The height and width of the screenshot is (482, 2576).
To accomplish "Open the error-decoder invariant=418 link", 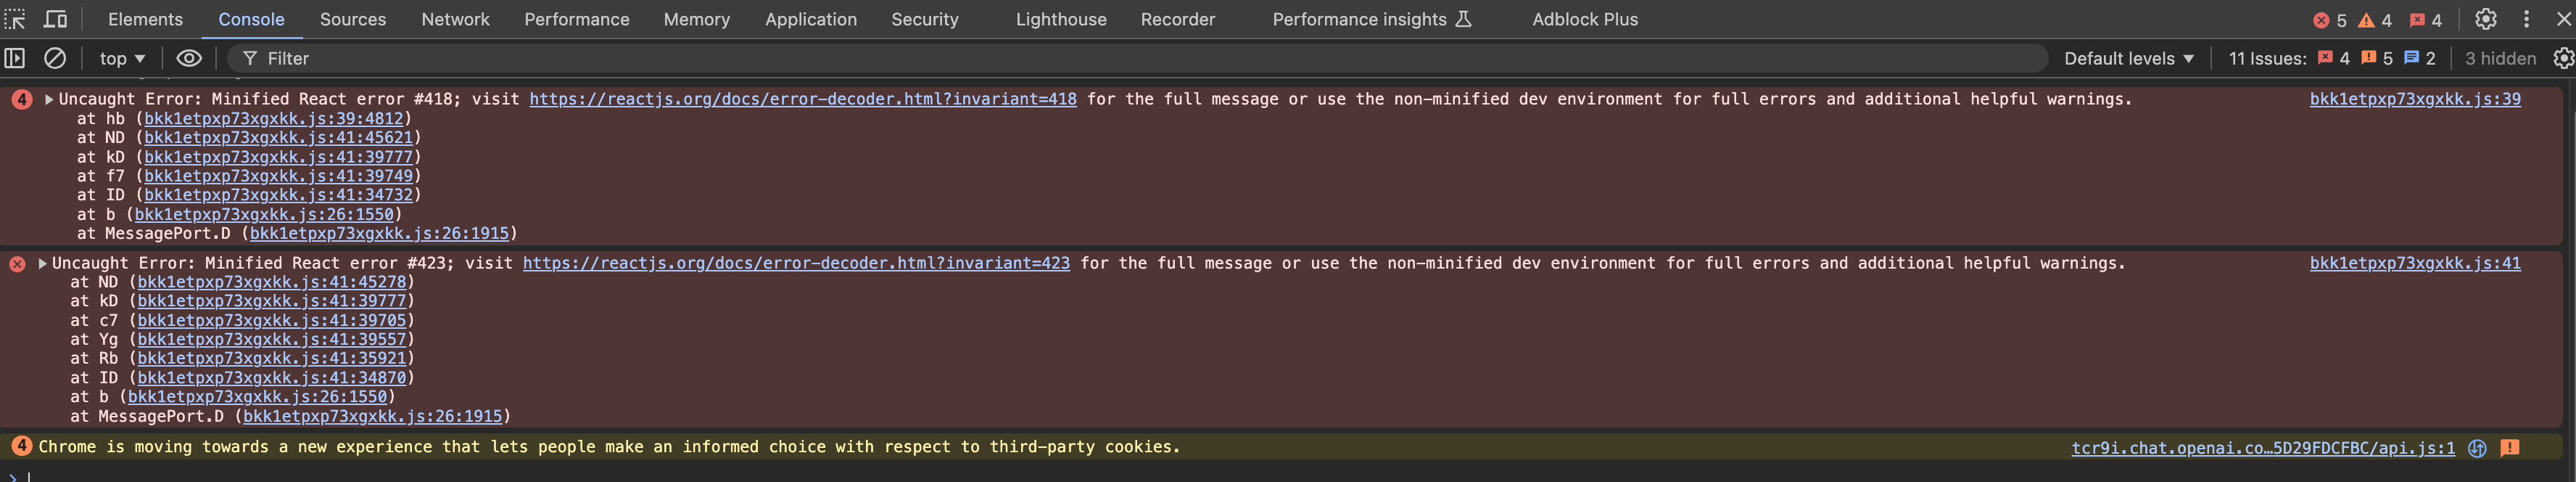I will pyautogui.click(x=802, y=99).
